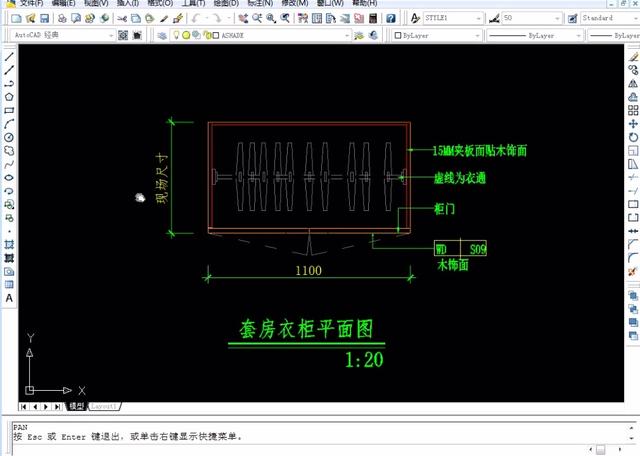The width and height of the screenshot is (640, 456).
Task: Switch to the 模型 model tab
Action: coord(76,407)
